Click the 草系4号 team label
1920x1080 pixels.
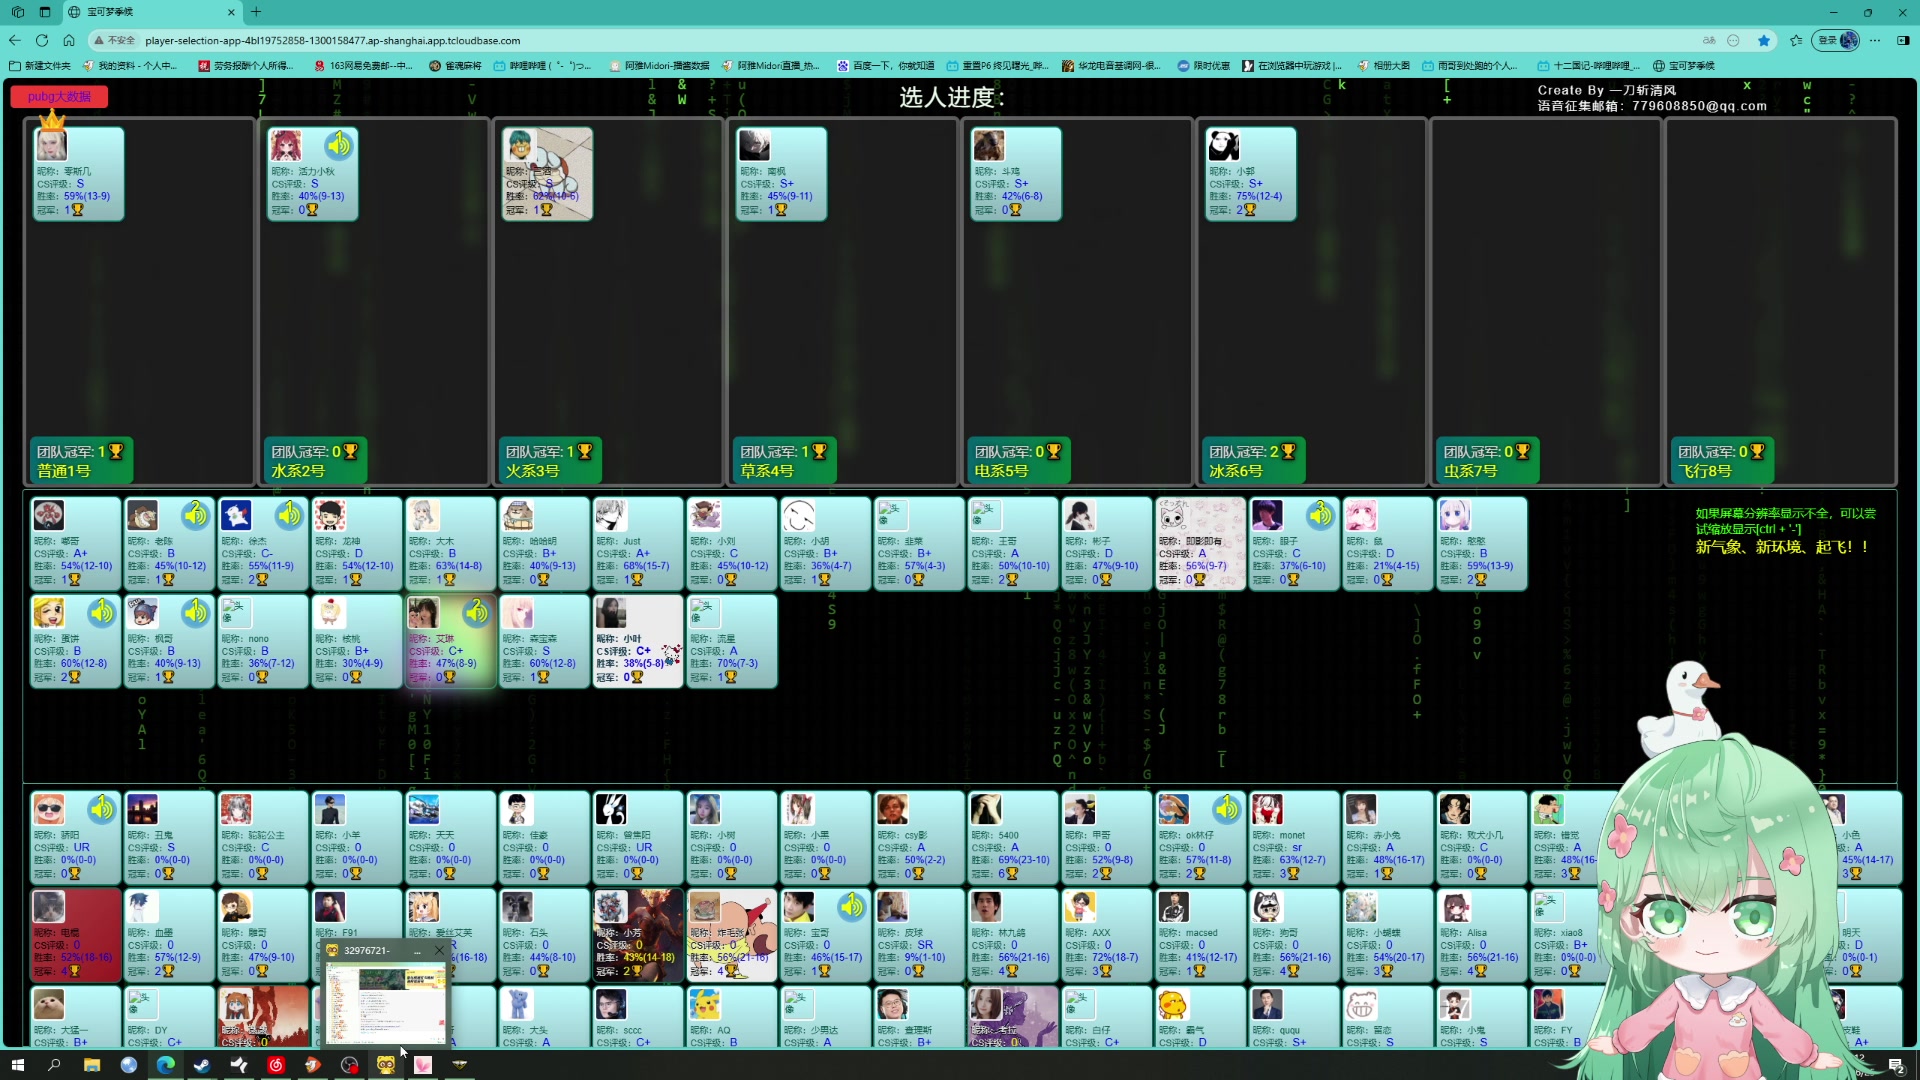767,471
